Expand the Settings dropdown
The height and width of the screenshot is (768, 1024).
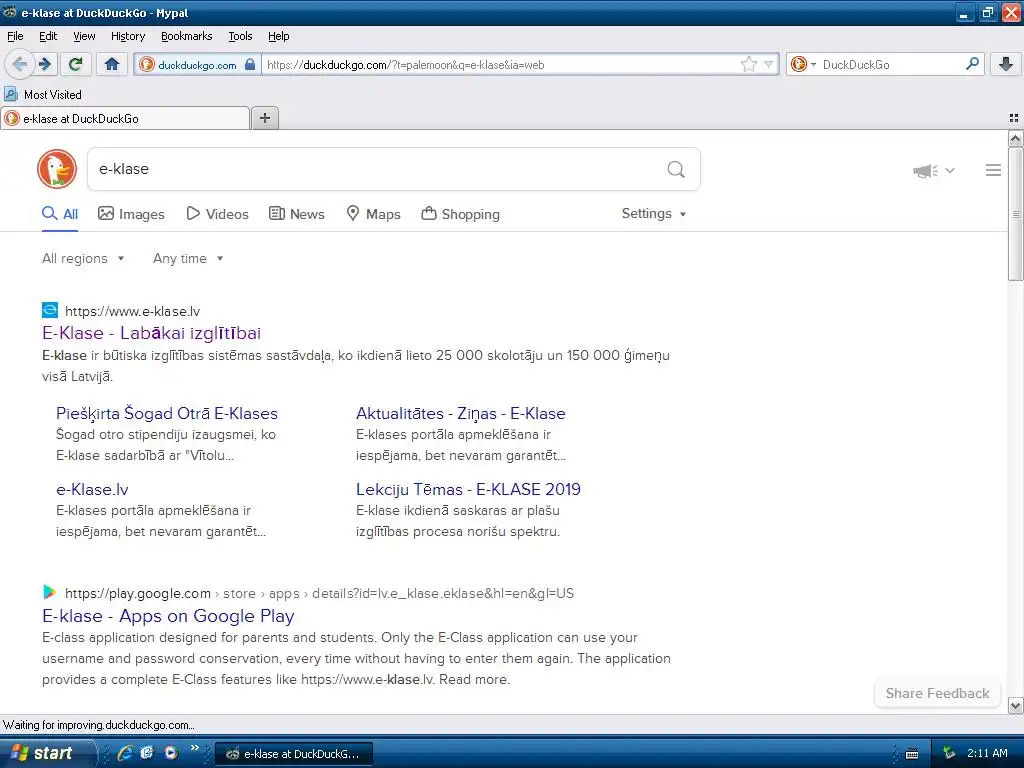click(x=654, y=214)
